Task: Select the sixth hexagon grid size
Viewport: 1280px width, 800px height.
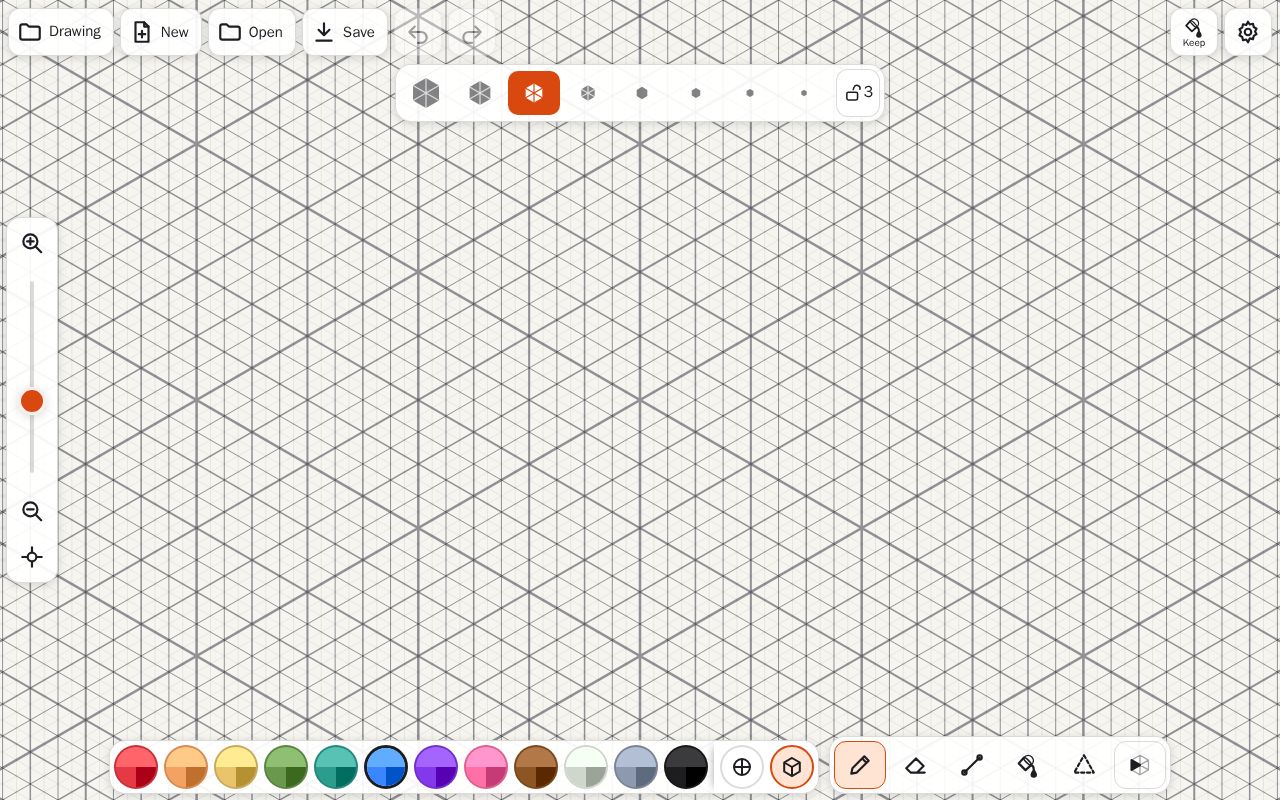Action: tap(696, 93)
